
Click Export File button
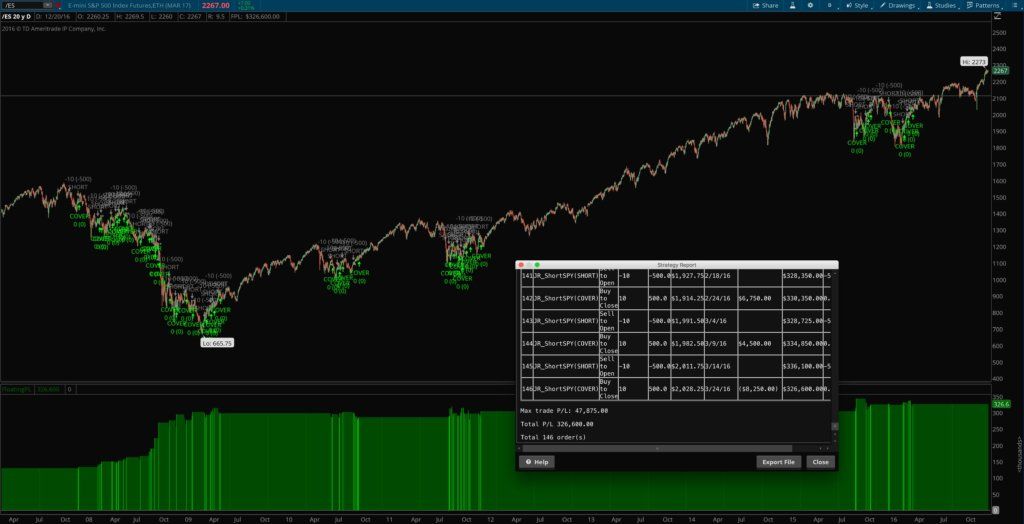[779, 462]
